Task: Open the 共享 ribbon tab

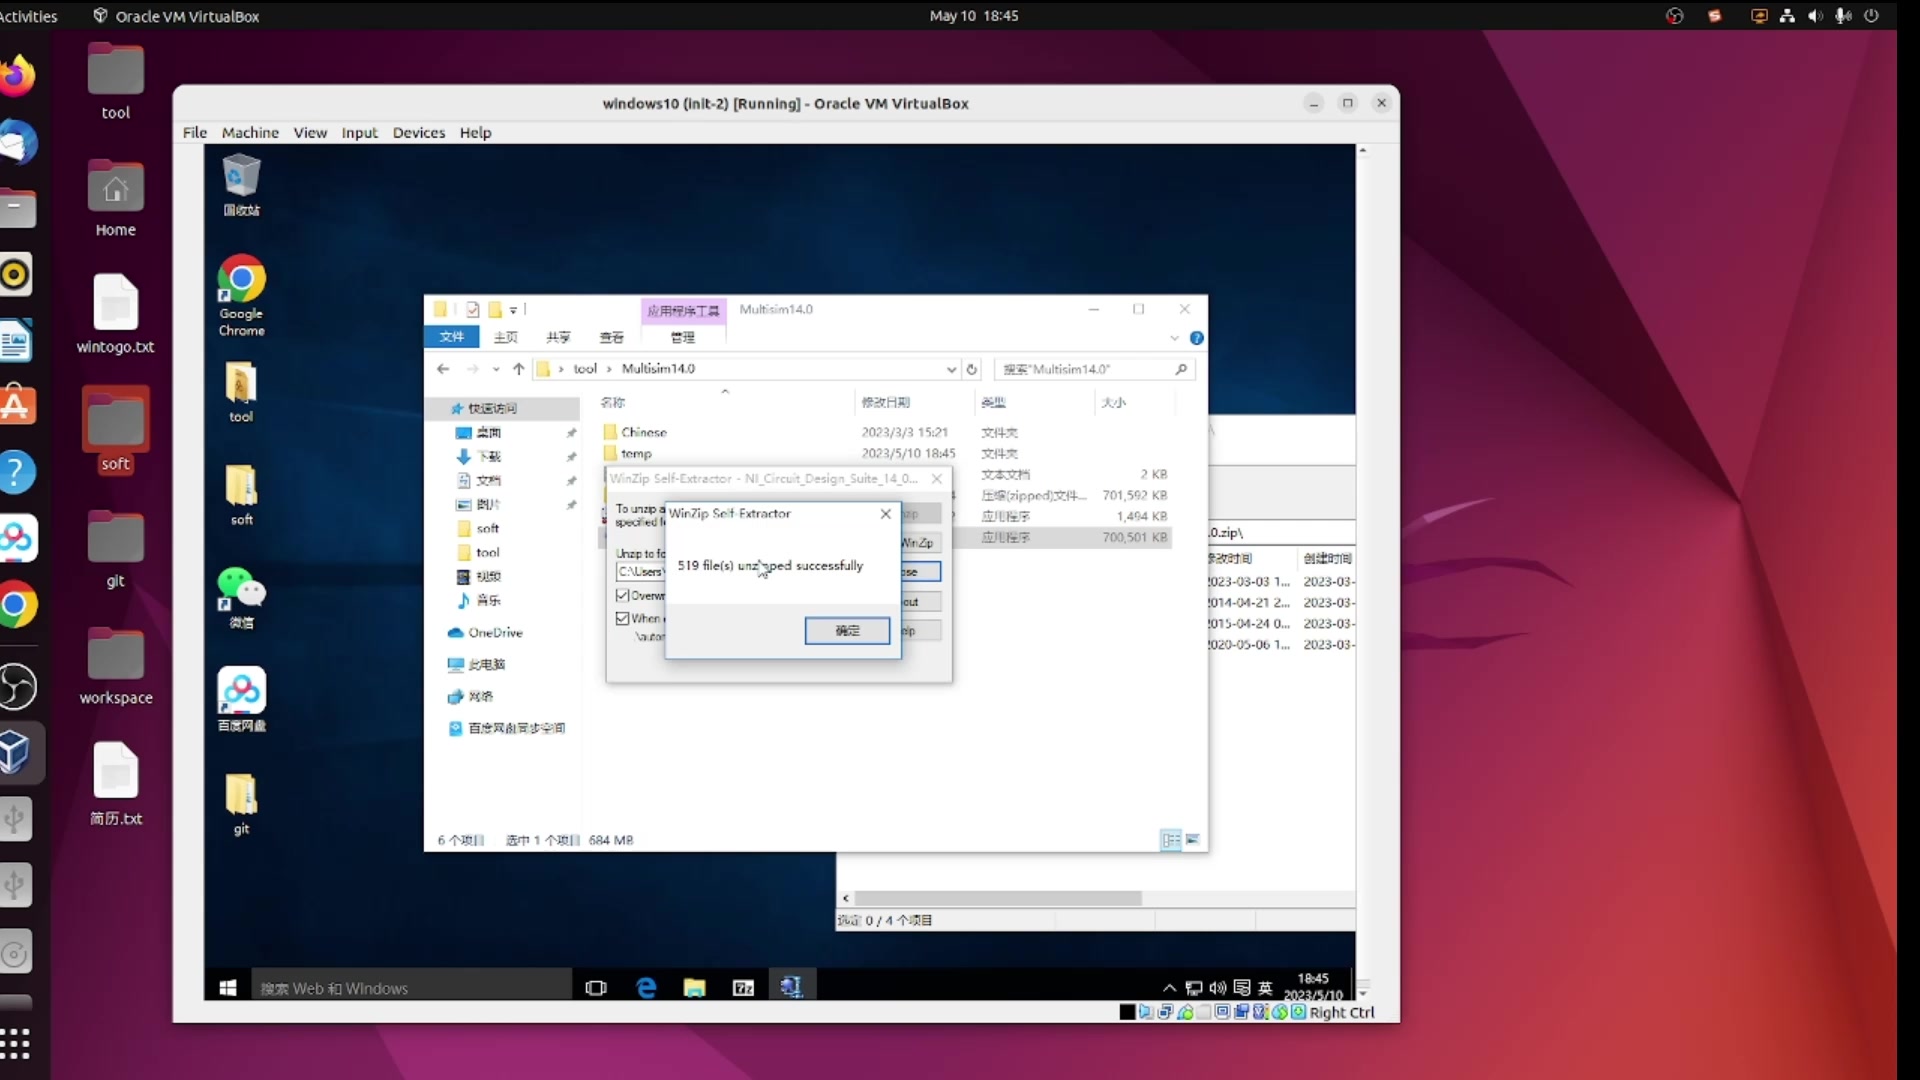Action: pyautogui.click(x=558, y=337)
